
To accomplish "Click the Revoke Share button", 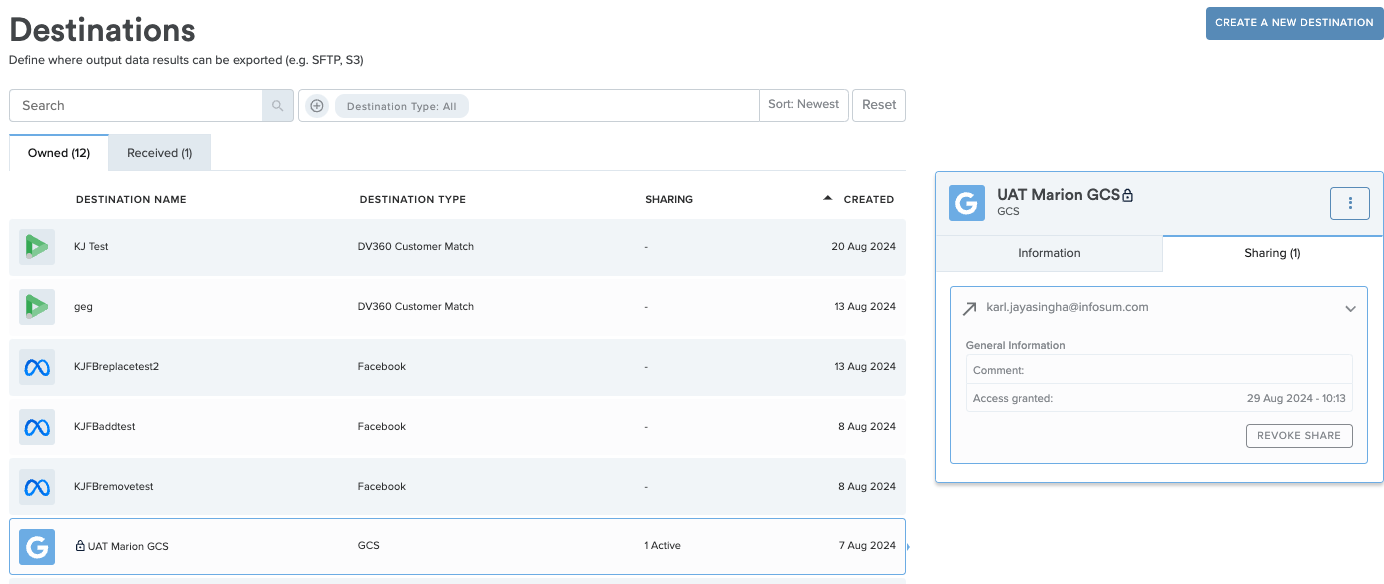I will pos(1299,436).
